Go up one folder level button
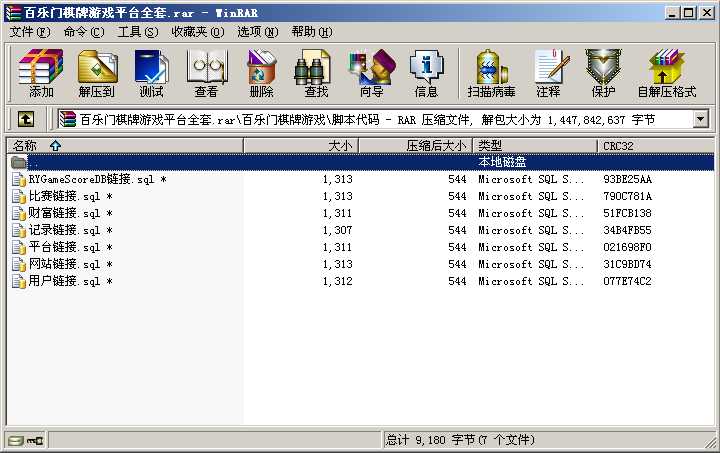This screenshot has height=453, width=720. [26, 119]
